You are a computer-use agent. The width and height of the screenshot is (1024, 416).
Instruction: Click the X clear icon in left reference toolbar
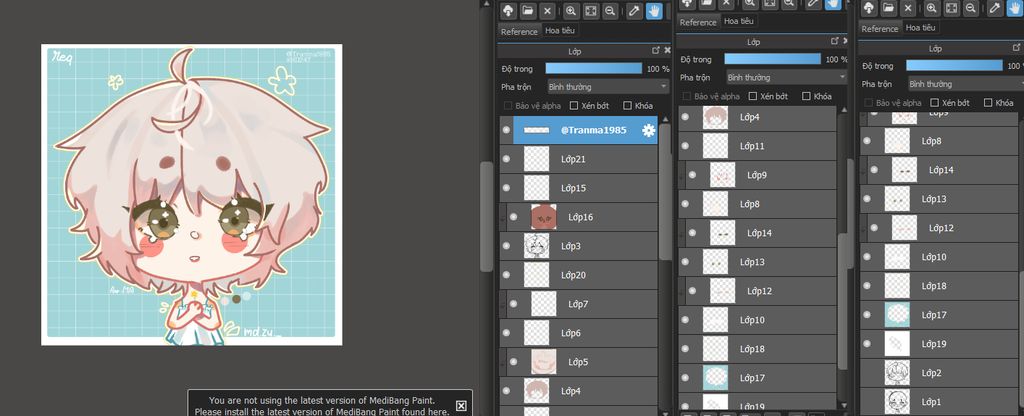(547, 10)
